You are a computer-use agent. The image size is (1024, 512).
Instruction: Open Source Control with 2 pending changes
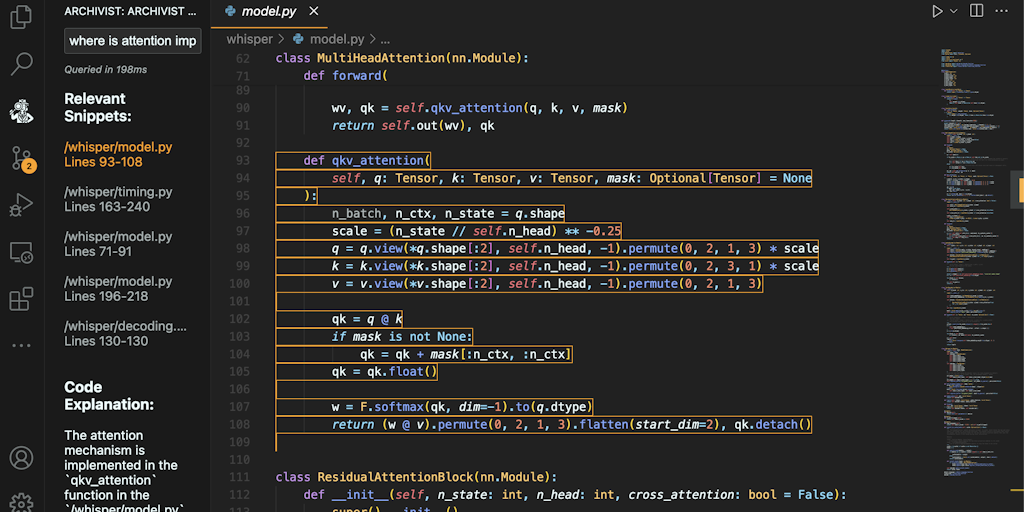pyautogui.click(x=21, y=158)
